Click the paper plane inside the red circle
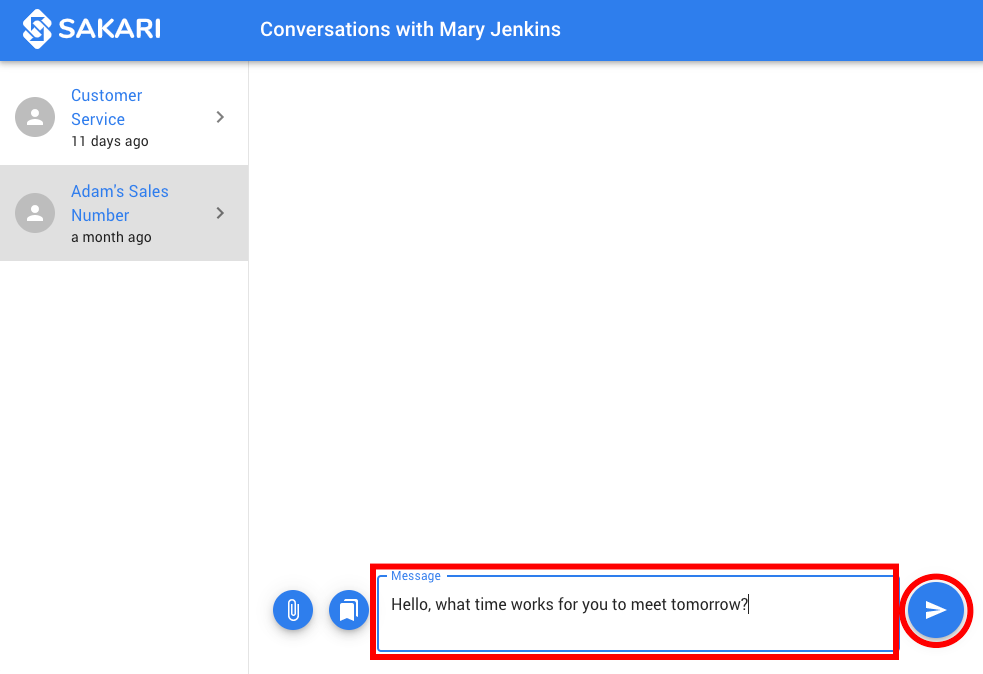 936,610
